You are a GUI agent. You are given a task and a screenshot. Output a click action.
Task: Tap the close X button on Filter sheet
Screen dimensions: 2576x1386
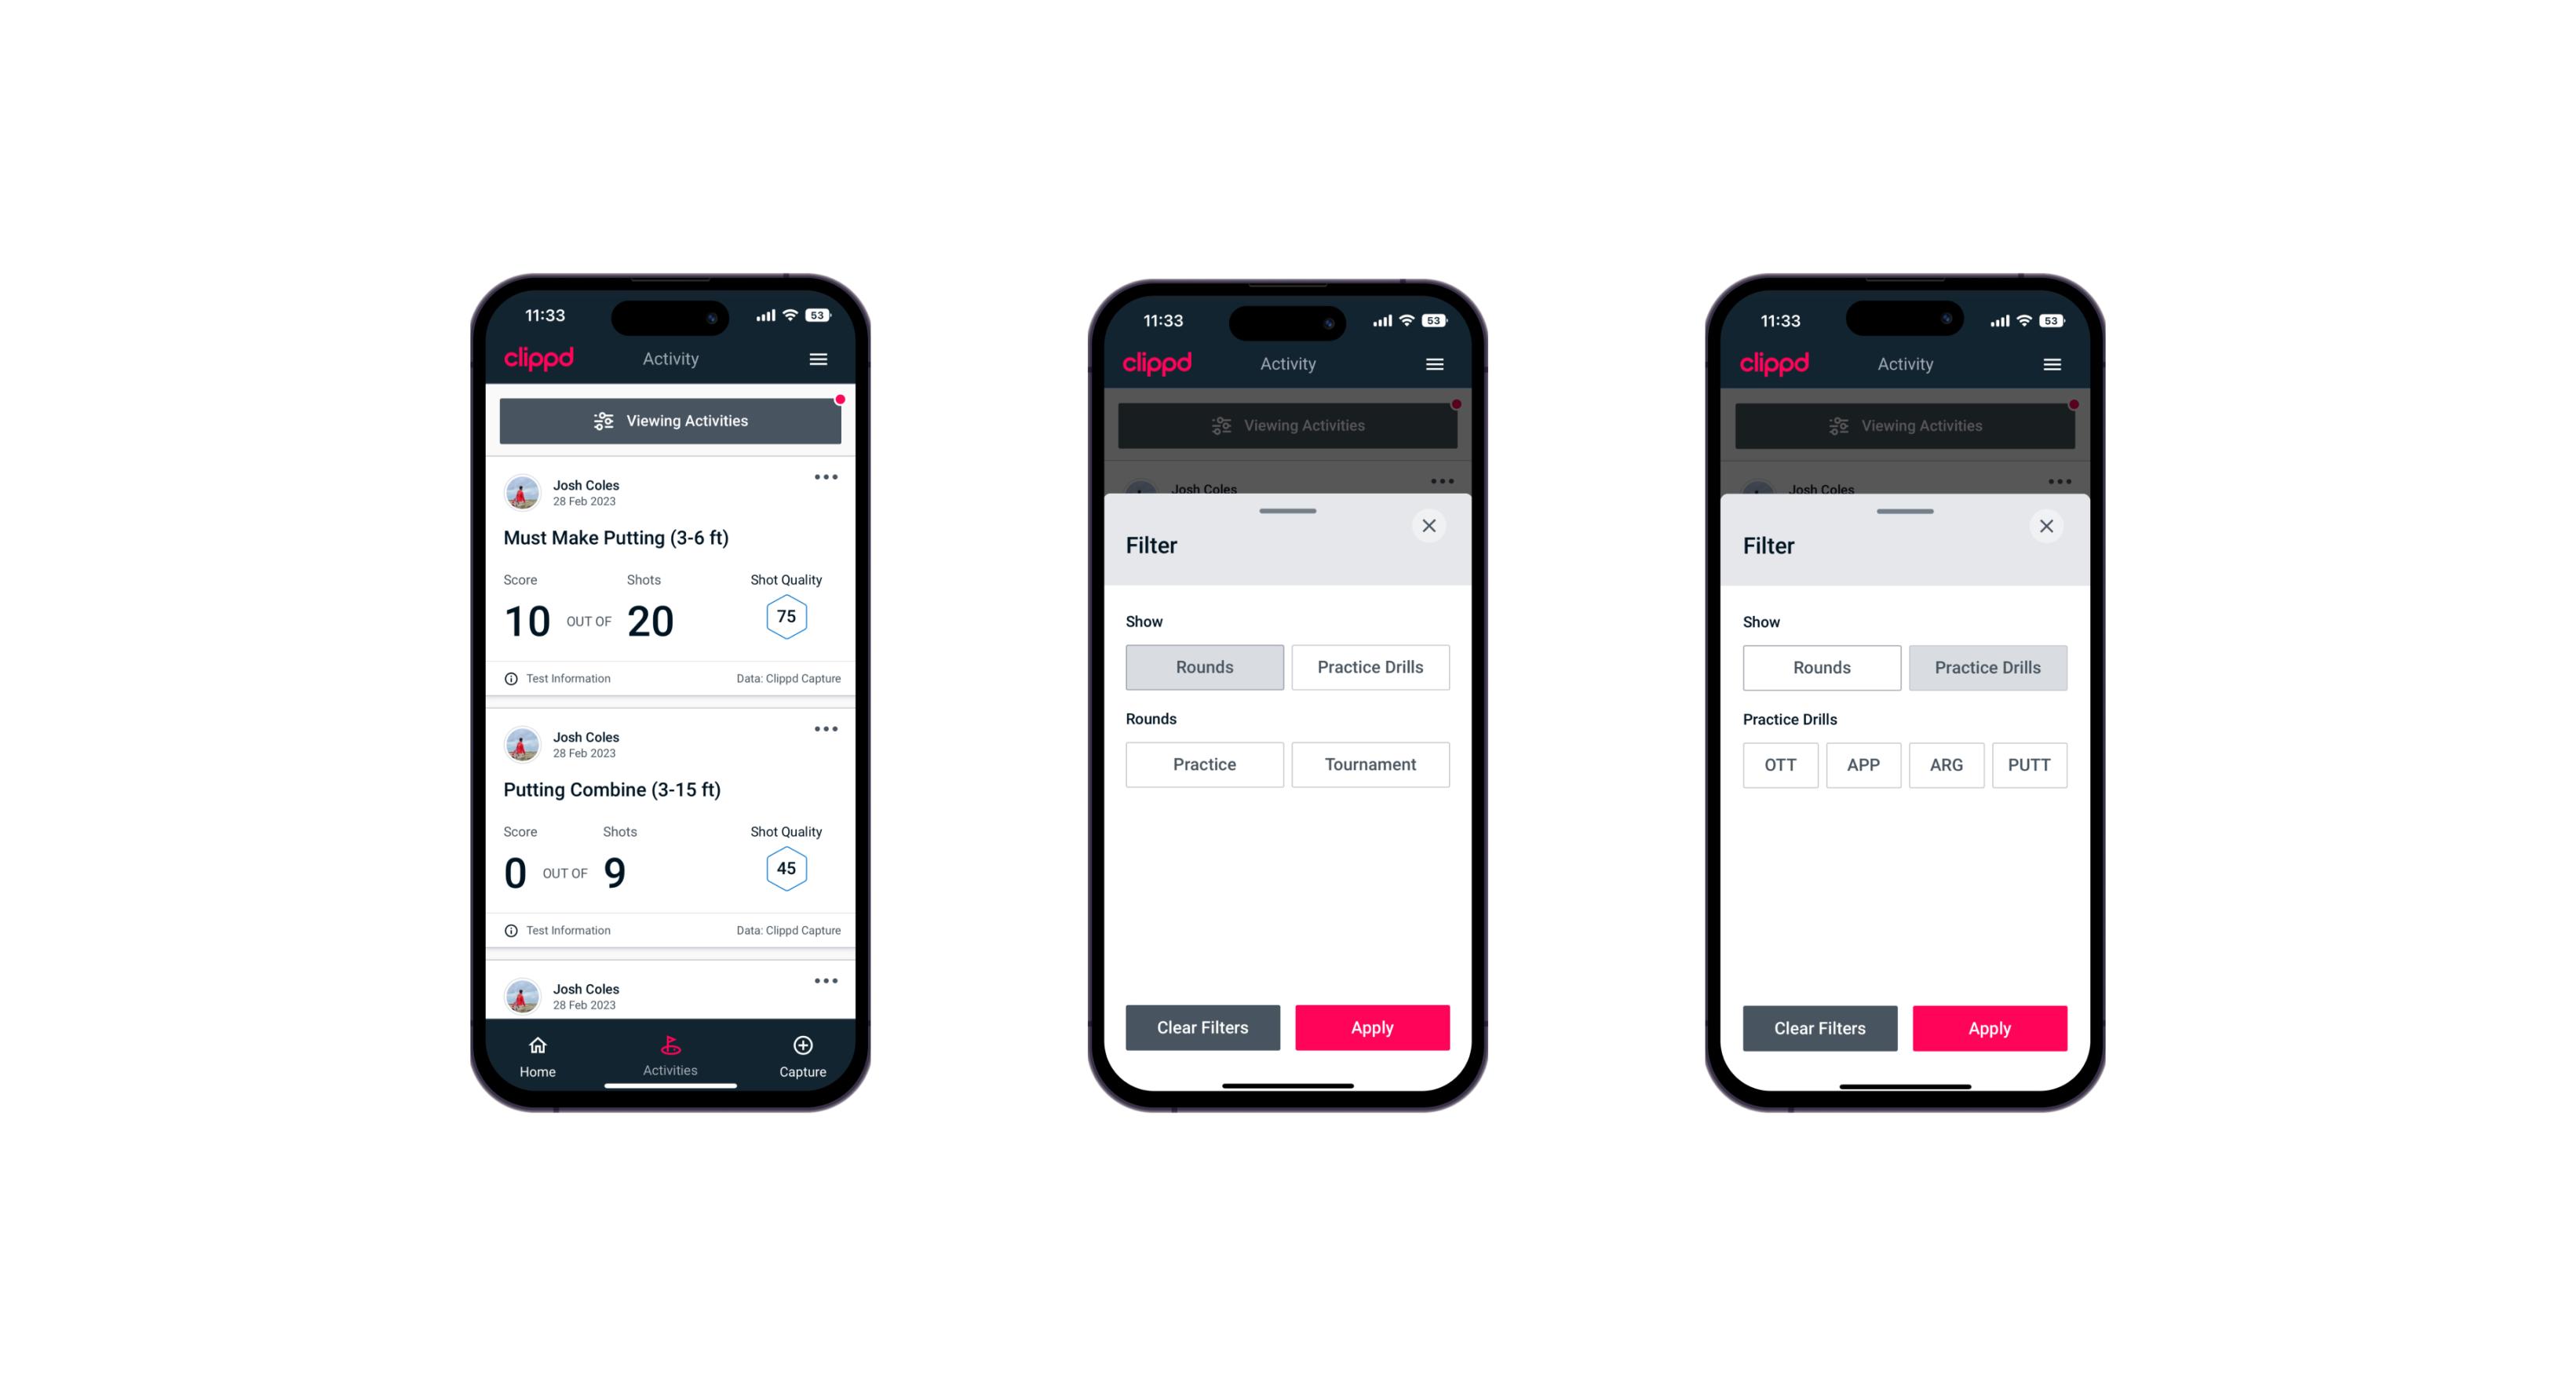pos(1432,526)
